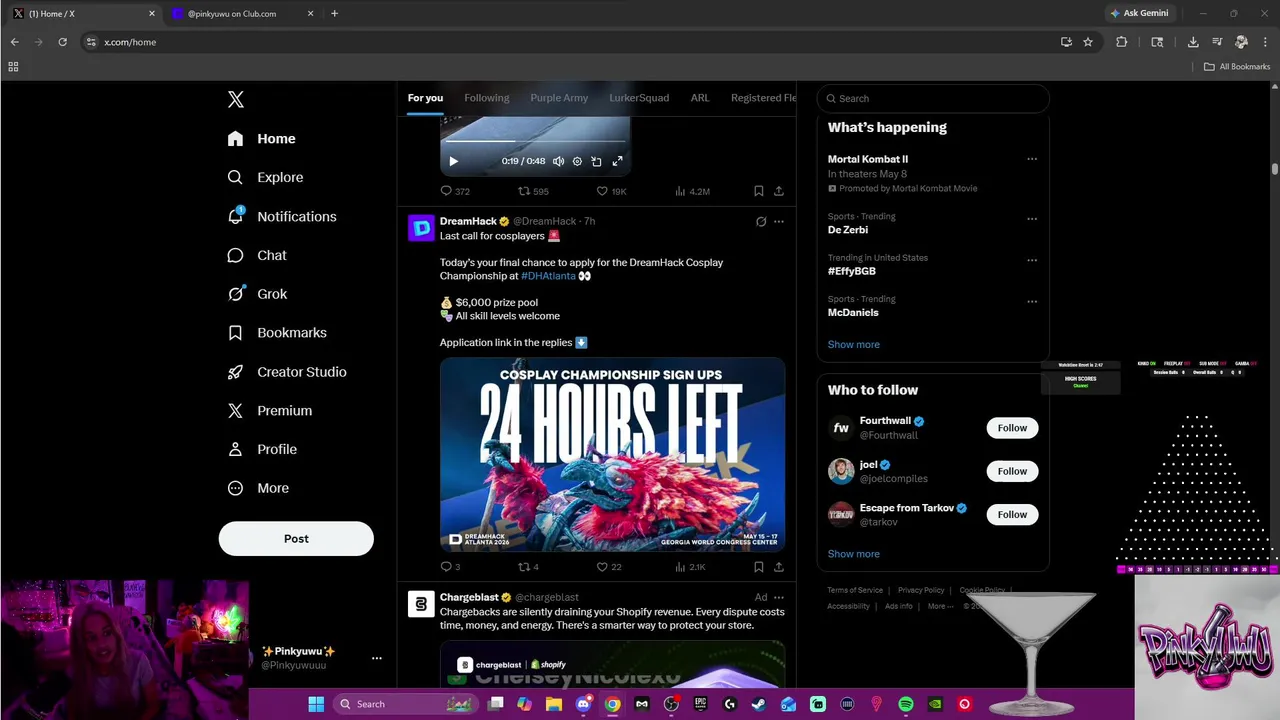Open Chrome three-dot menu
1280x720 pixels.
(x=1265, y=42)
